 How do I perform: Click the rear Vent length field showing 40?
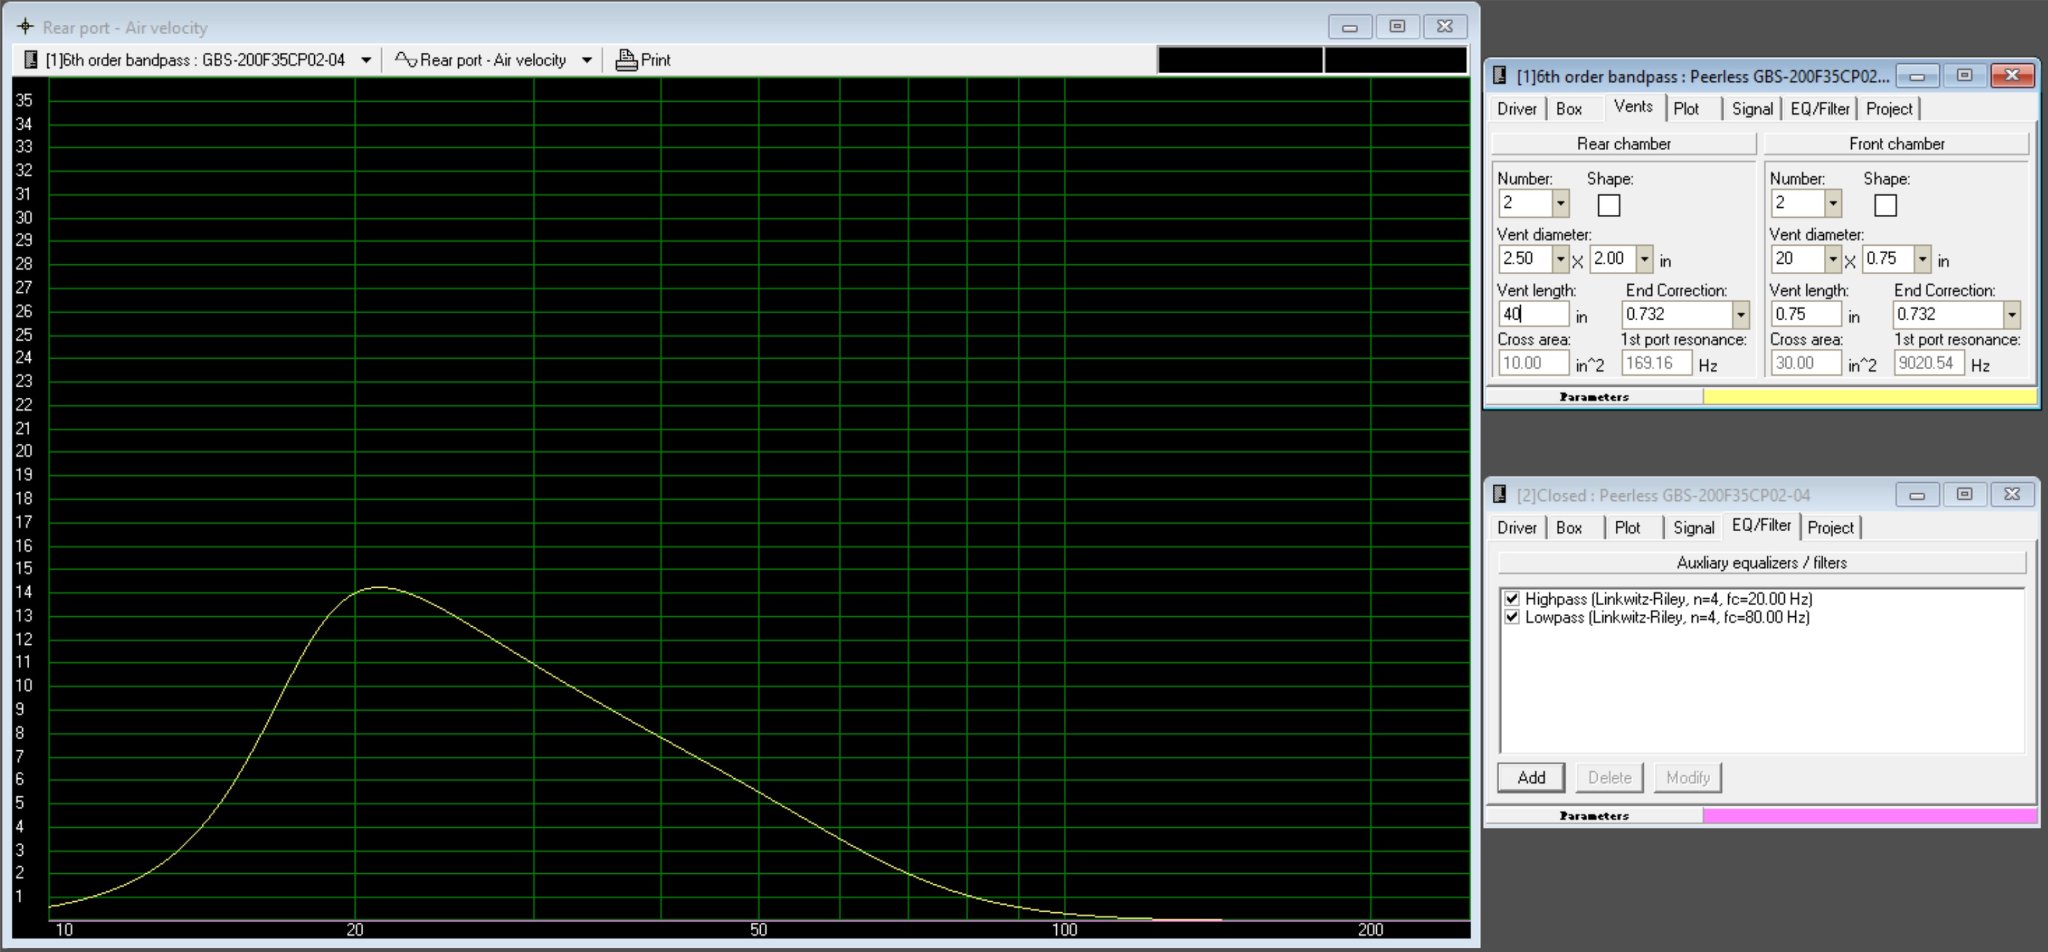click(x=1533, y=314)
